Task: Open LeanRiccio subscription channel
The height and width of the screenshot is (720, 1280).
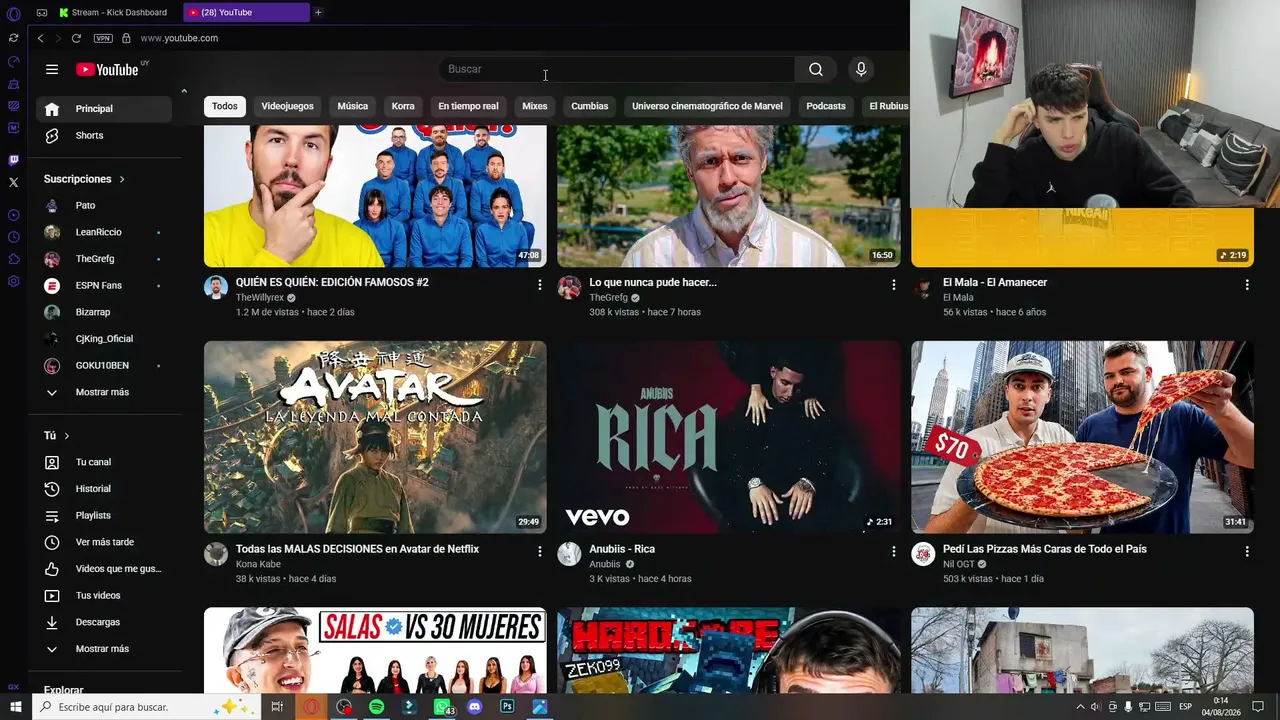Action: (x=104, y=232)
